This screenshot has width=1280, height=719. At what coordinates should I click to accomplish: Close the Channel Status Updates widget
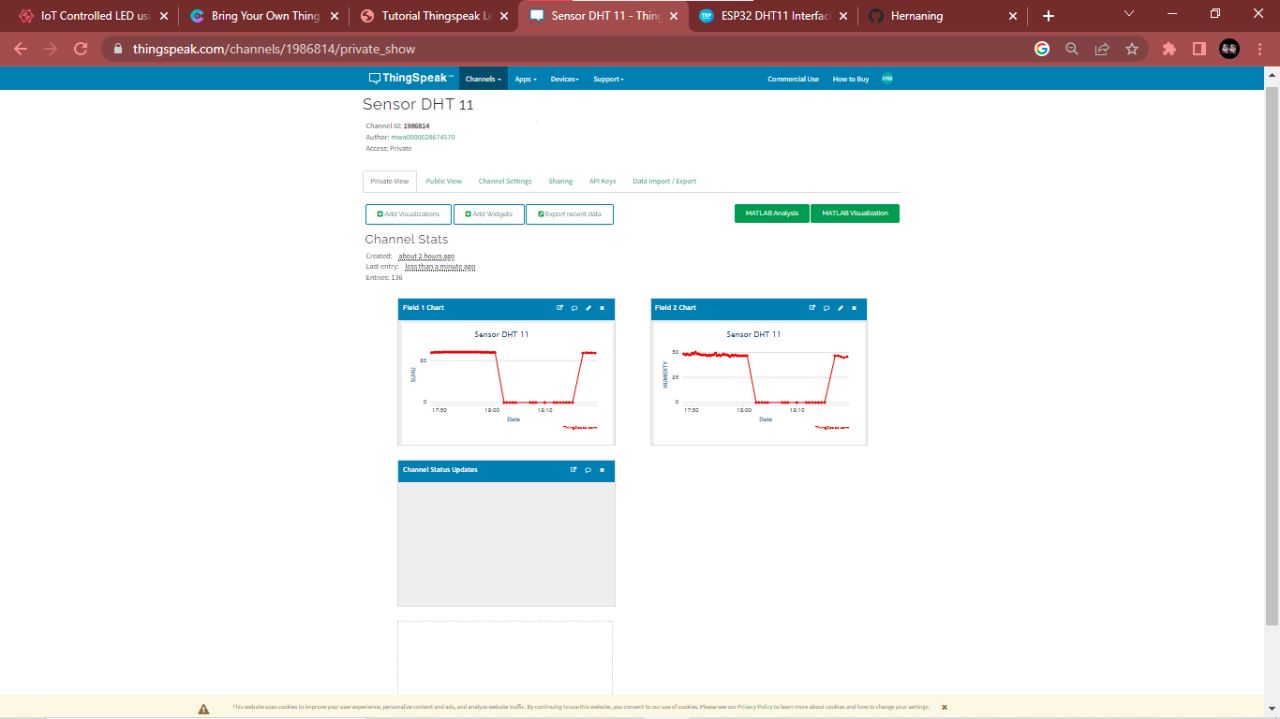click(x=602, y=470)
